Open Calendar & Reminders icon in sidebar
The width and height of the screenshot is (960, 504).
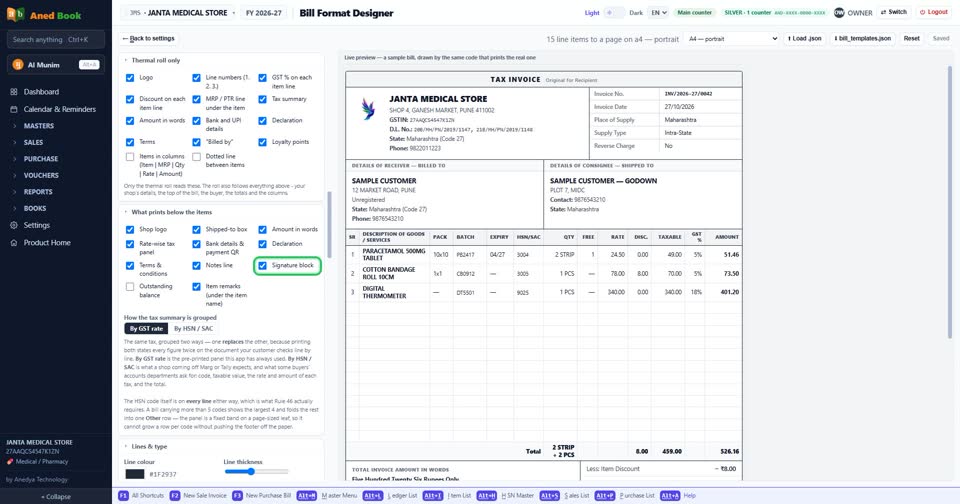[x=13, y=109]
